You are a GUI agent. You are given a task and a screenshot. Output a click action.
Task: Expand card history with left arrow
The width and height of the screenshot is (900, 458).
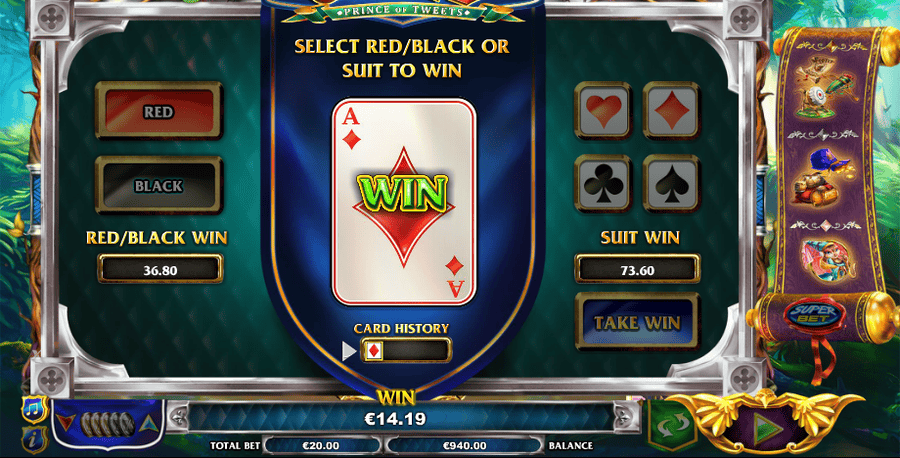click(348, 351)
